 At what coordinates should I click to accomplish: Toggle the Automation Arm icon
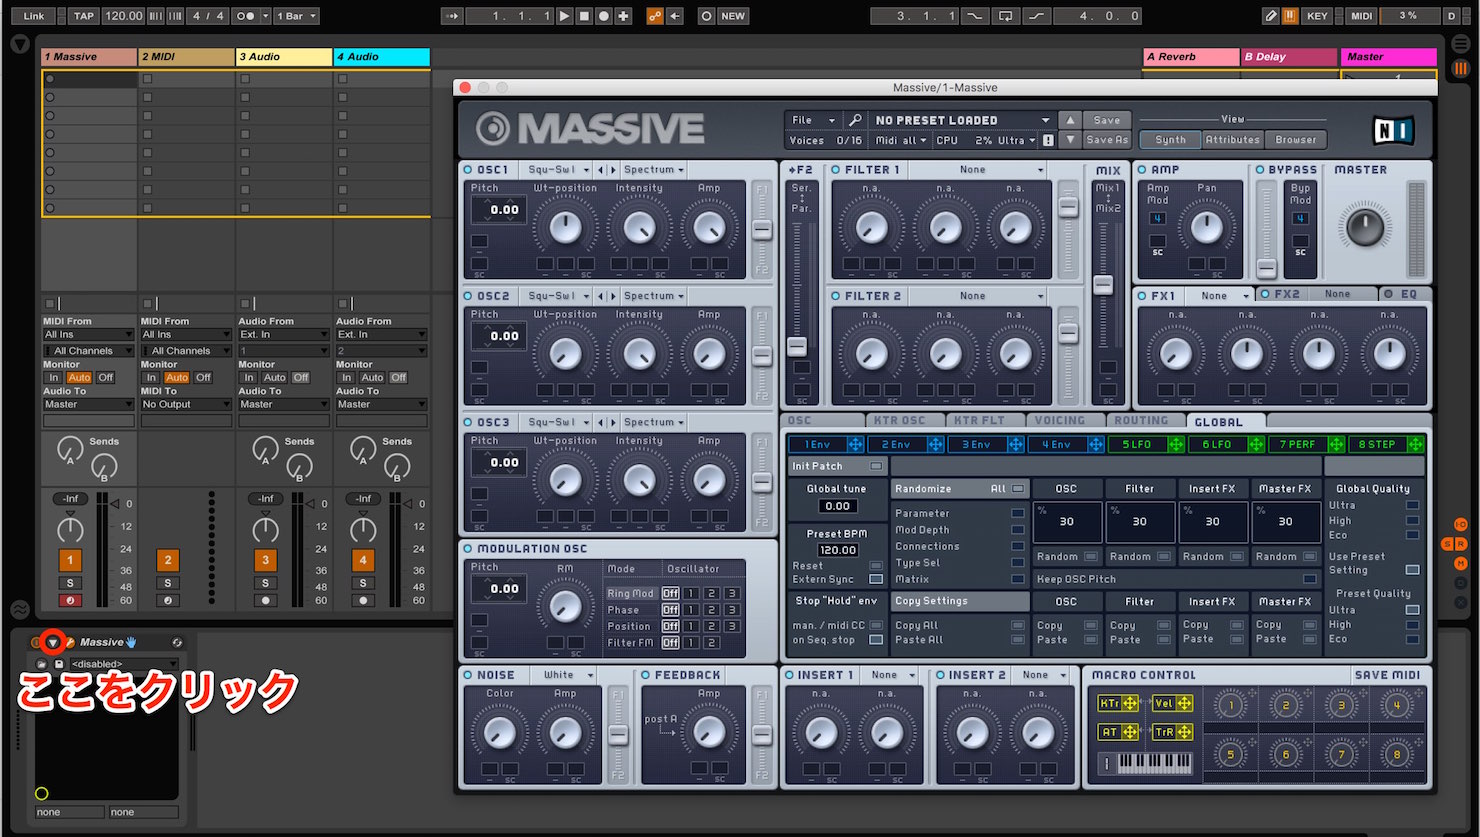point(654,16)
